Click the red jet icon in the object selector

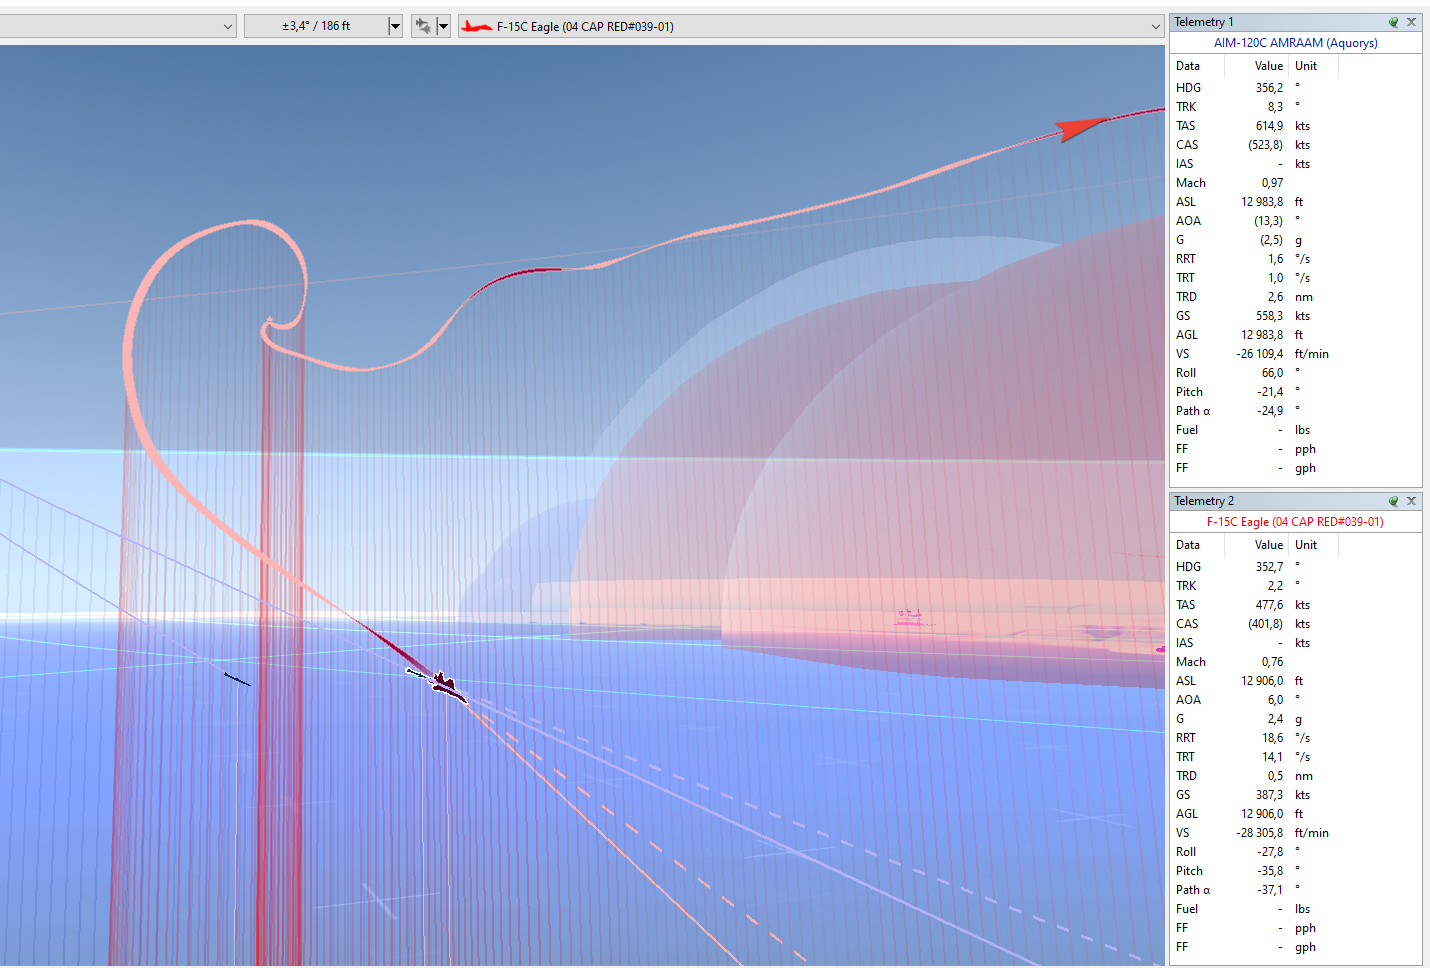pos(476,27)
